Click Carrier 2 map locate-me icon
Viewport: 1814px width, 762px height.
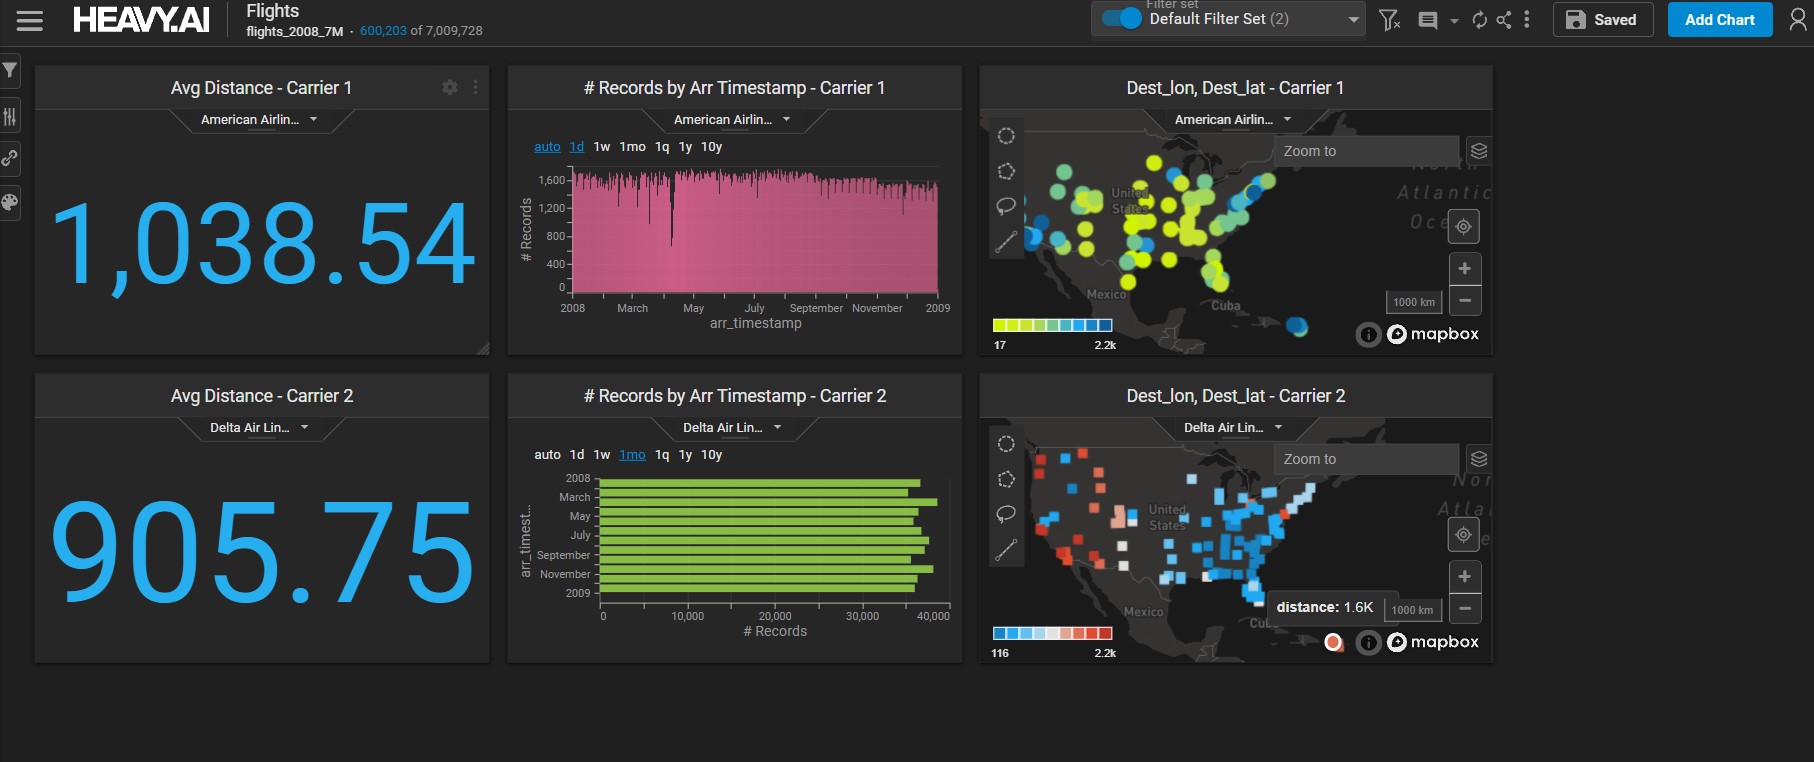(1463, 535)
